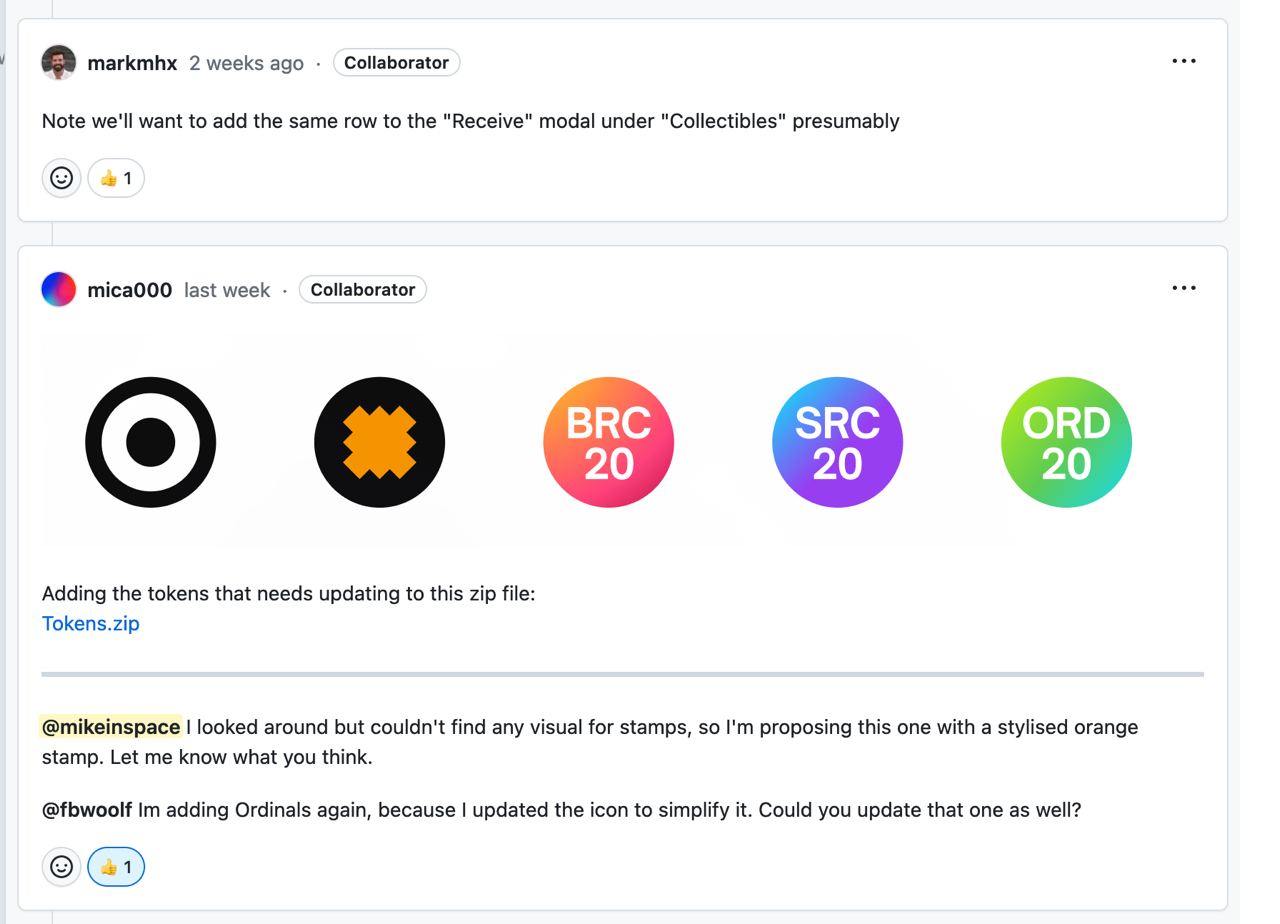Click the @fbwoolf mention
The width and height of the screenshot is (1280, 924).
click(x=87, y=810)
